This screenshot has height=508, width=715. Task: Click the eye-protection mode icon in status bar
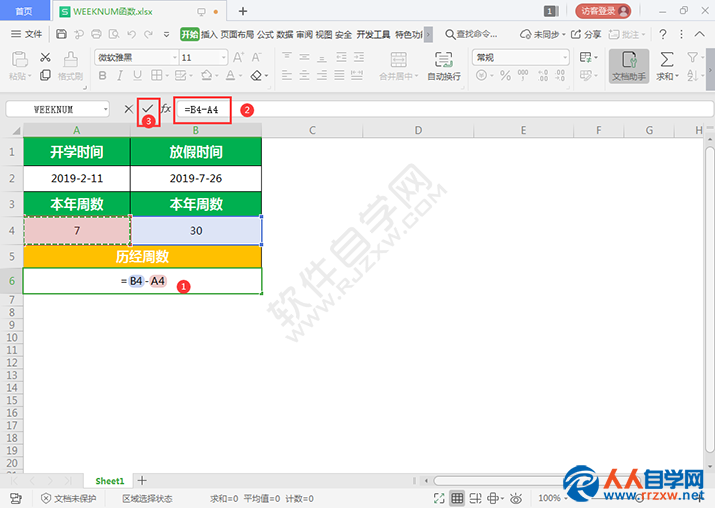point(516,498)
